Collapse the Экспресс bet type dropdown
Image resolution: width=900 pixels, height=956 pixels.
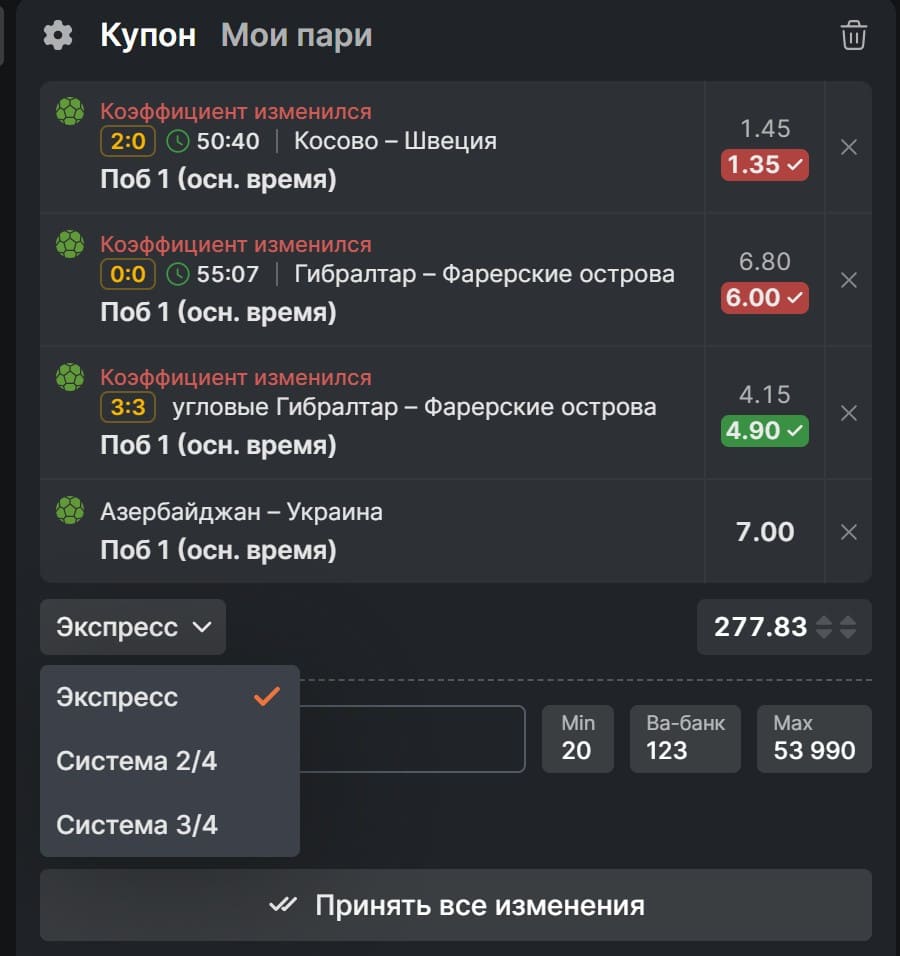pos(133,627)
